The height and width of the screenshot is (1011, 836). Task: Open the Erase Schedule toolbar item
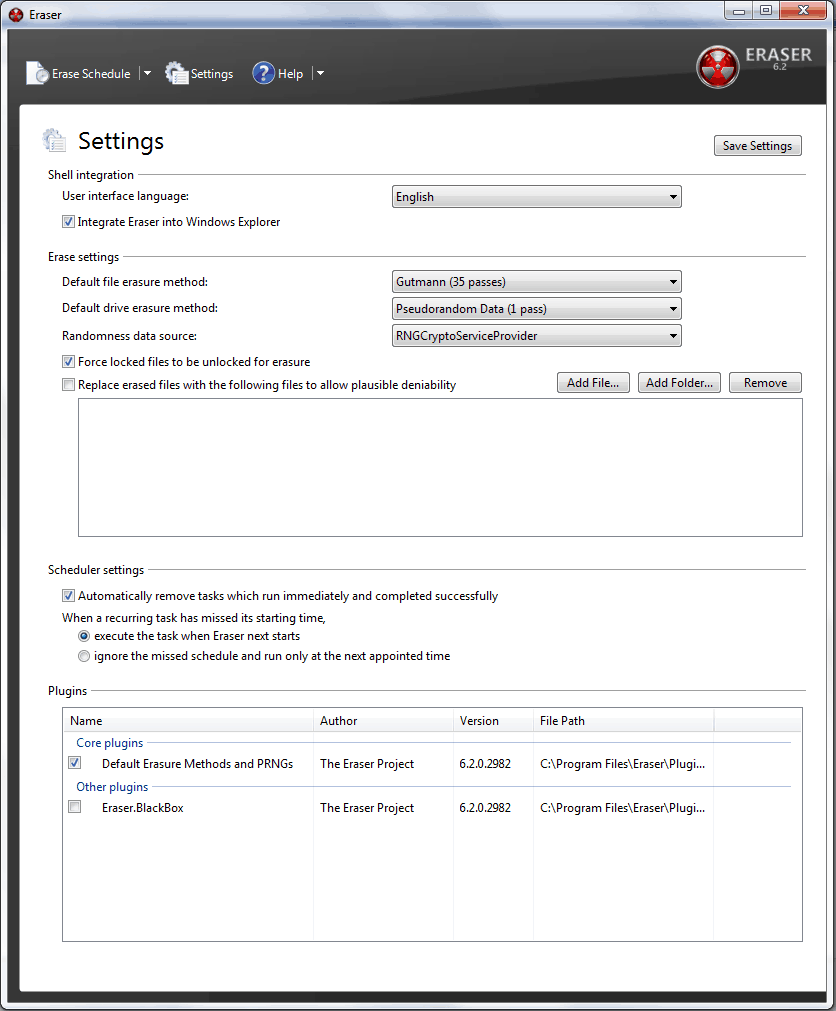click(x=79, y=74)
